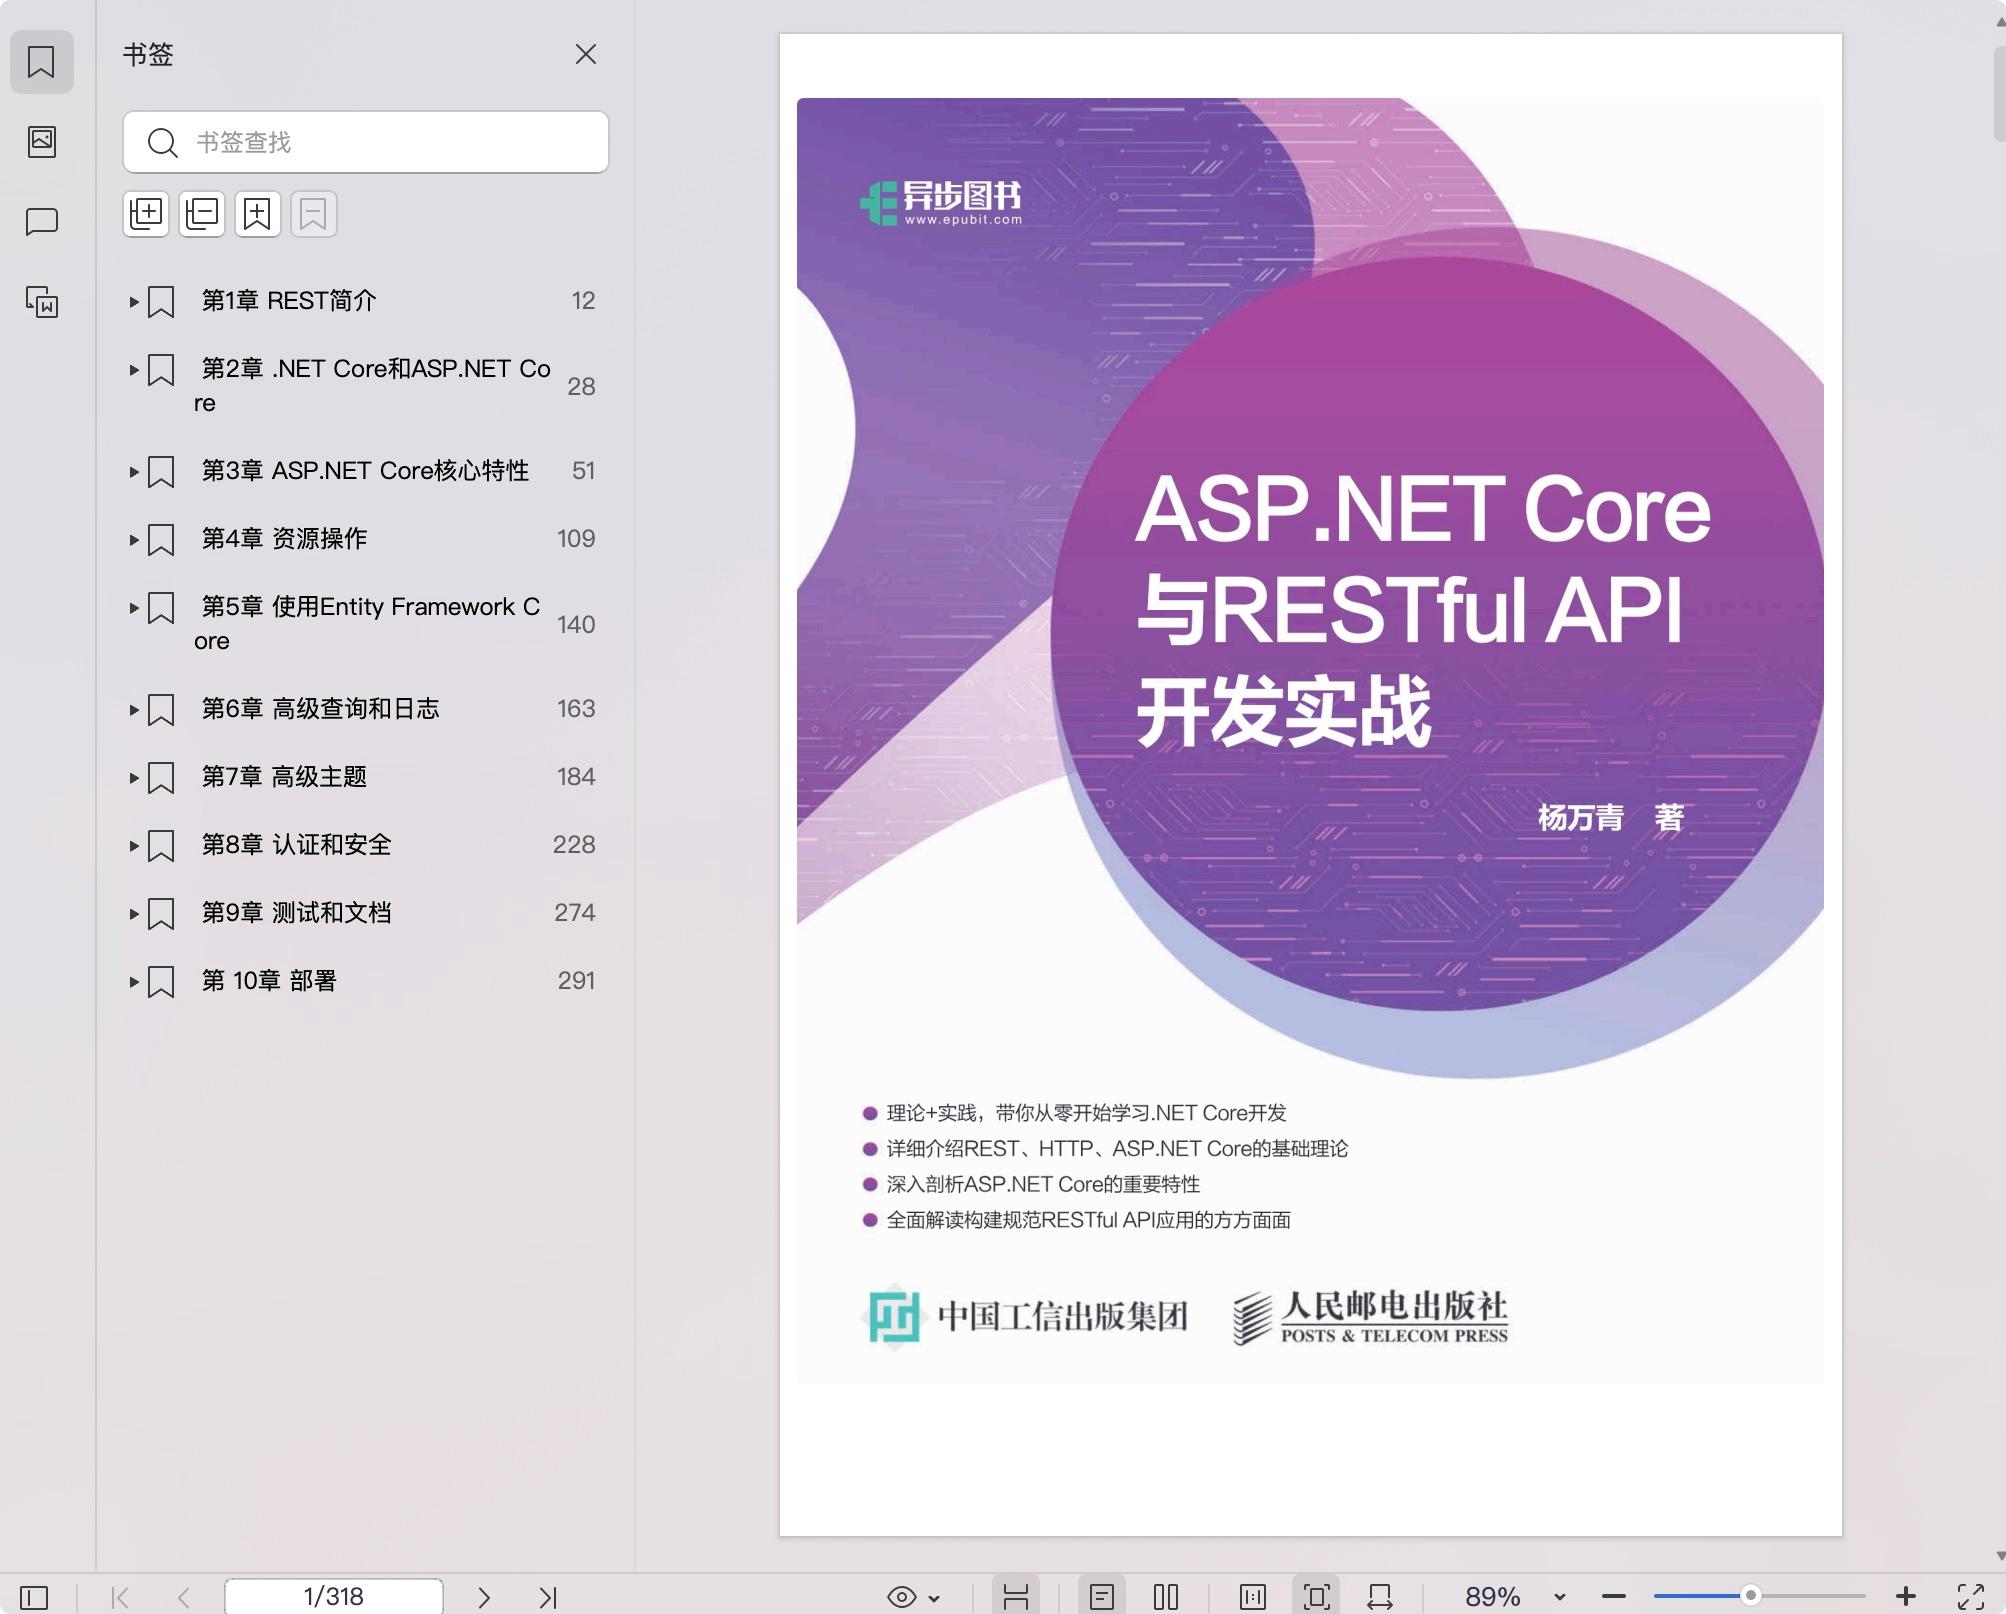Screen dimensions: 2006x1614
Task: Expand 第2章 .NET Core和ASP.NET Core
Action: [x=133, y=370]
